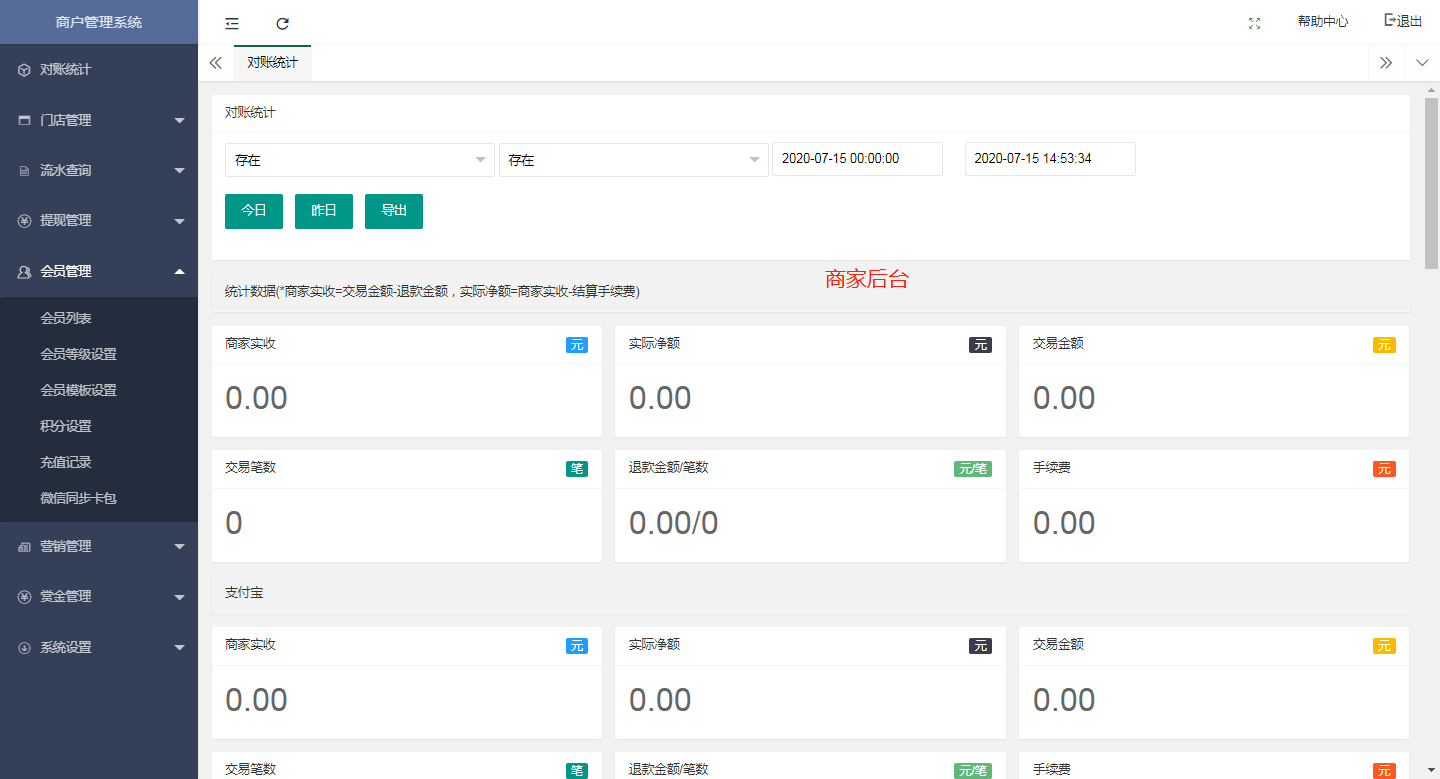Click the 提现管理 expand arrow
The width and height of the screenshot is (1440, 779).
click(180, 221)
